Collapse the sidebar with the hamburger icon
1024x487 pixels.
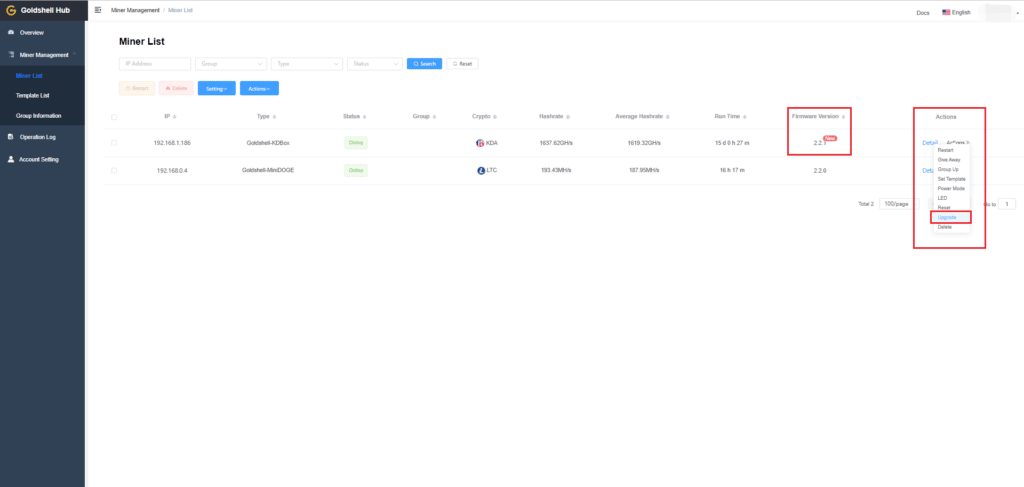pyautogui.click(x=98, y=10)
